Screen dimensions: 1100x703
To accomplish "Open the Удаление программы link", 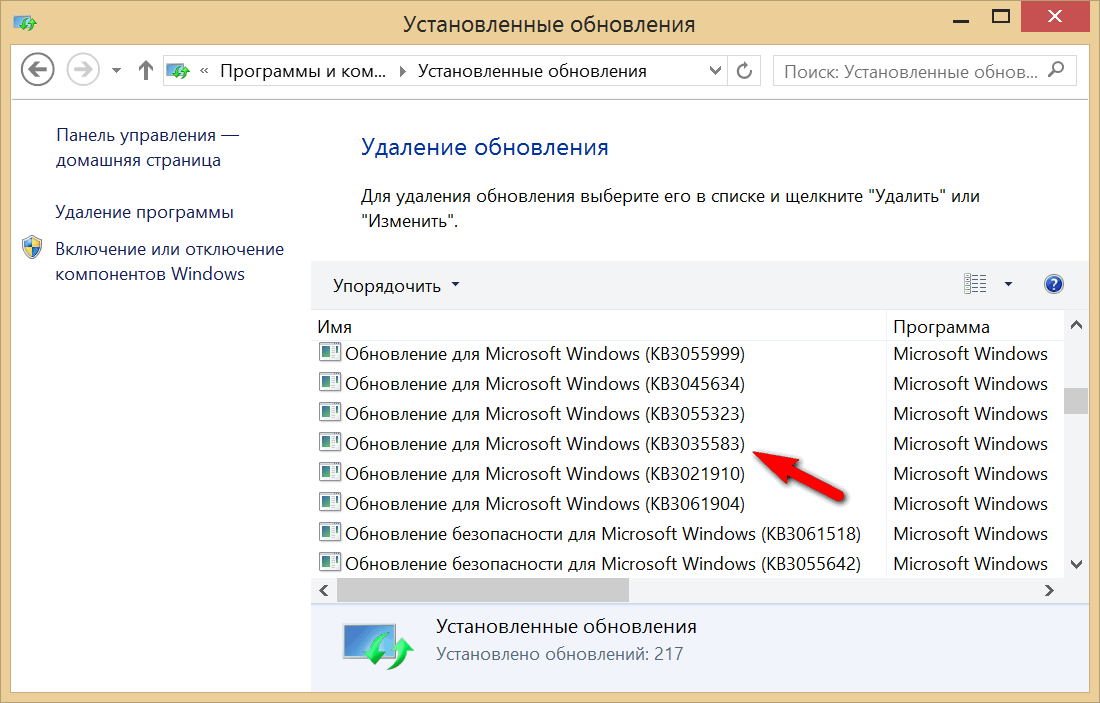I will tap(145, 212).
